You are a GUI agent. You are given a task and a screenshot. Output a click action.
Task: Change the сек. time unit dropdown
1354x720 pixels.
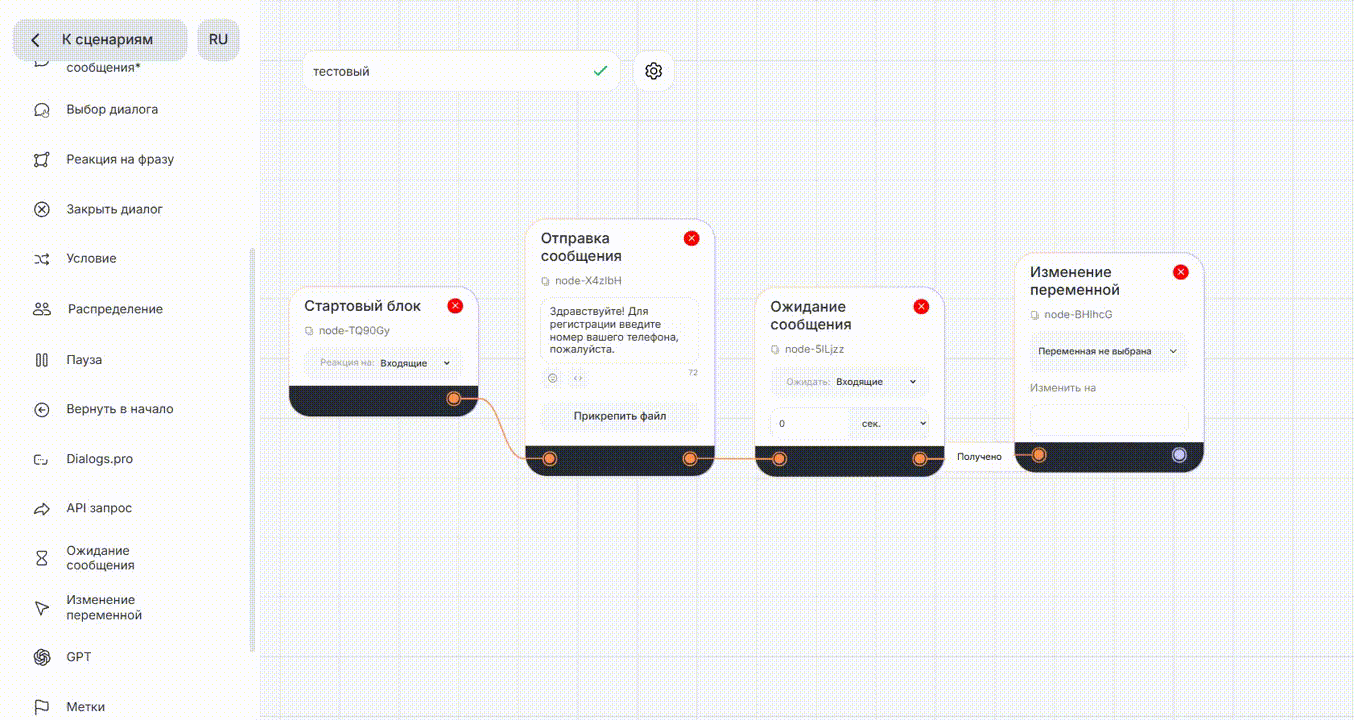[x=889, y=424]
